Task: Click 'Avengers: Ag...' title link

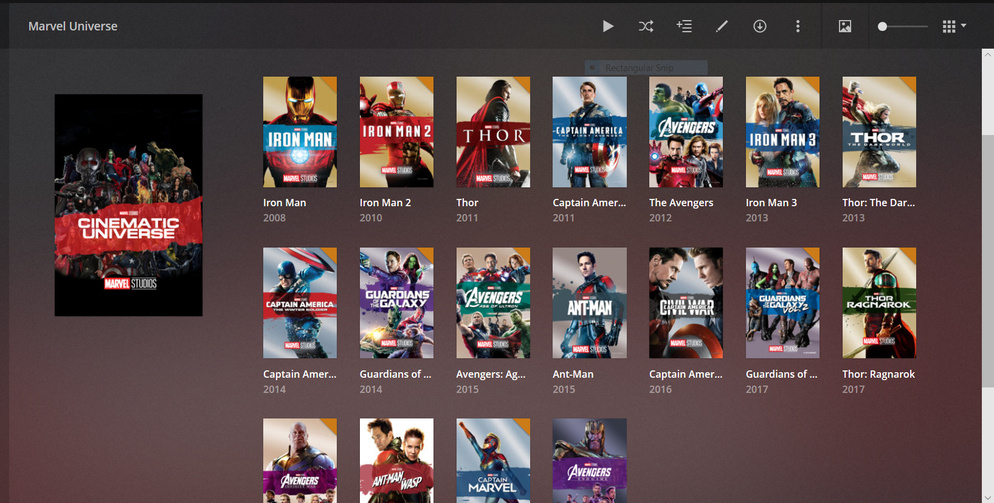Action: pos(491,374)
